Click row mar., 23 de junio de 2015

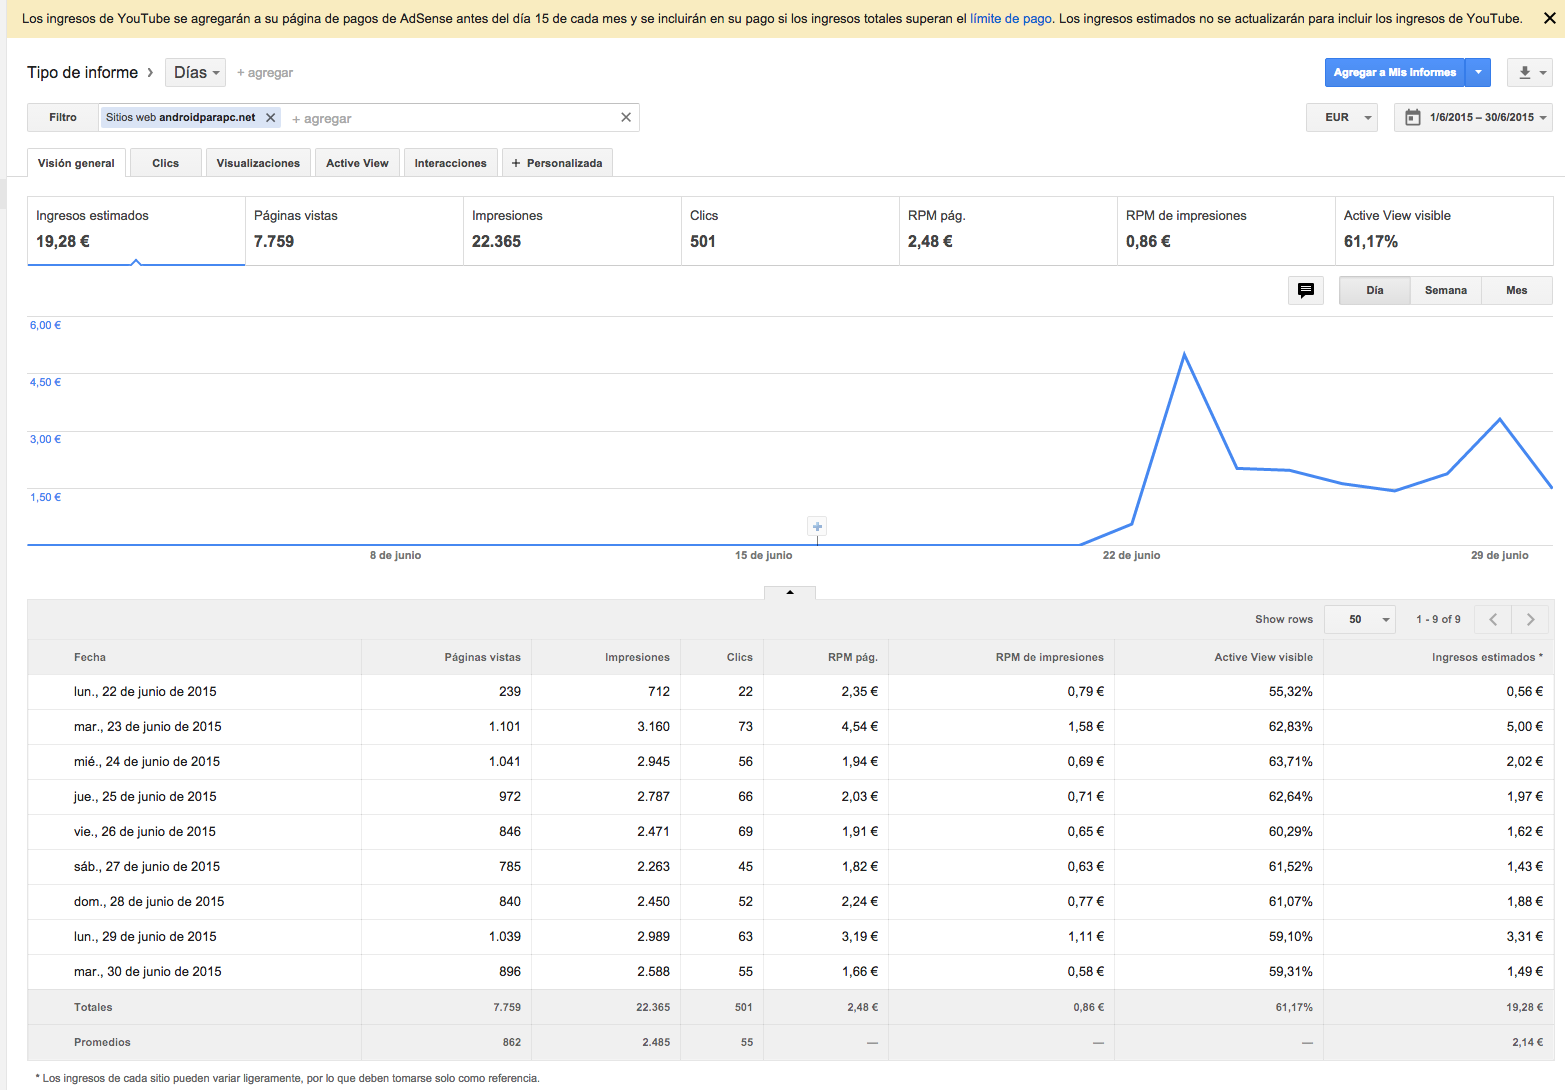[x=790, y=727]
